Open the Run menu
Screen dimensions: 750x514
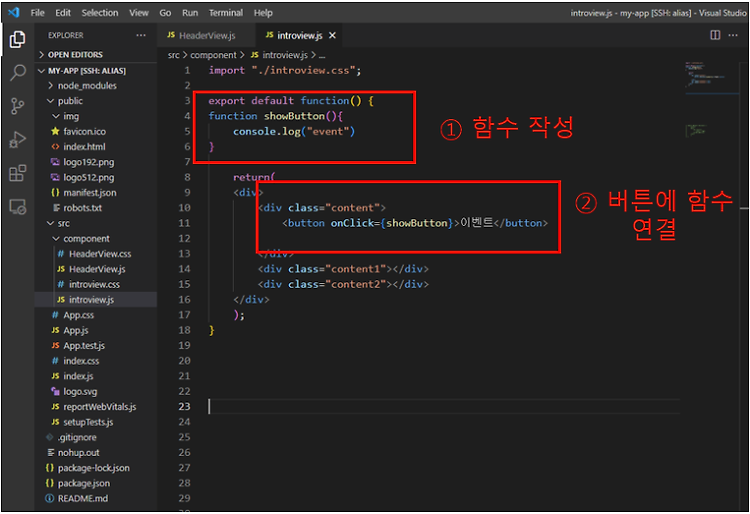(190, 13)
